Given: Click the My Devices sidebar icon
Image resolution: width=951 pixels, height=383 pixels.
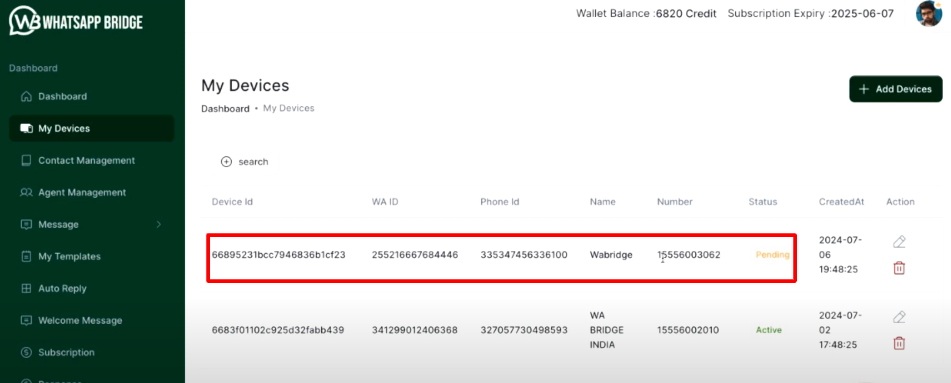Looking at the screenshot, I should [x=26, y=129].
